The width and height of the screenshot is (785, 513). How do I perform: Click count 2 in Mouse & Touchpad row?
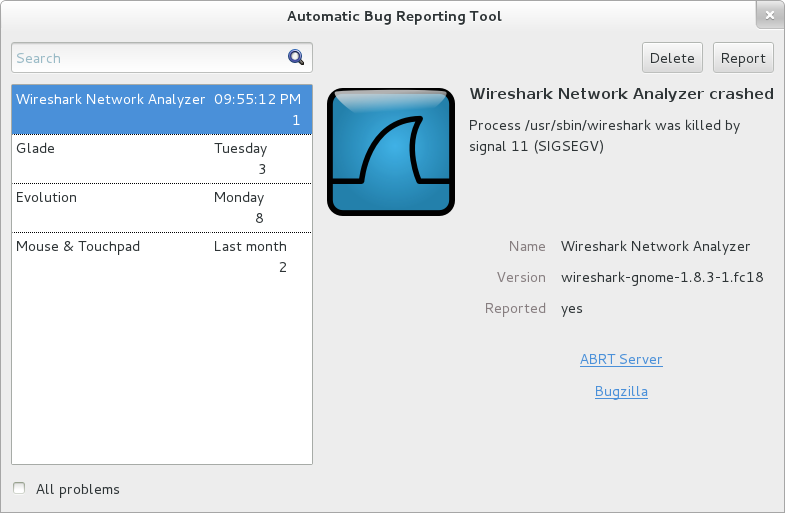[x=283, y=267]
